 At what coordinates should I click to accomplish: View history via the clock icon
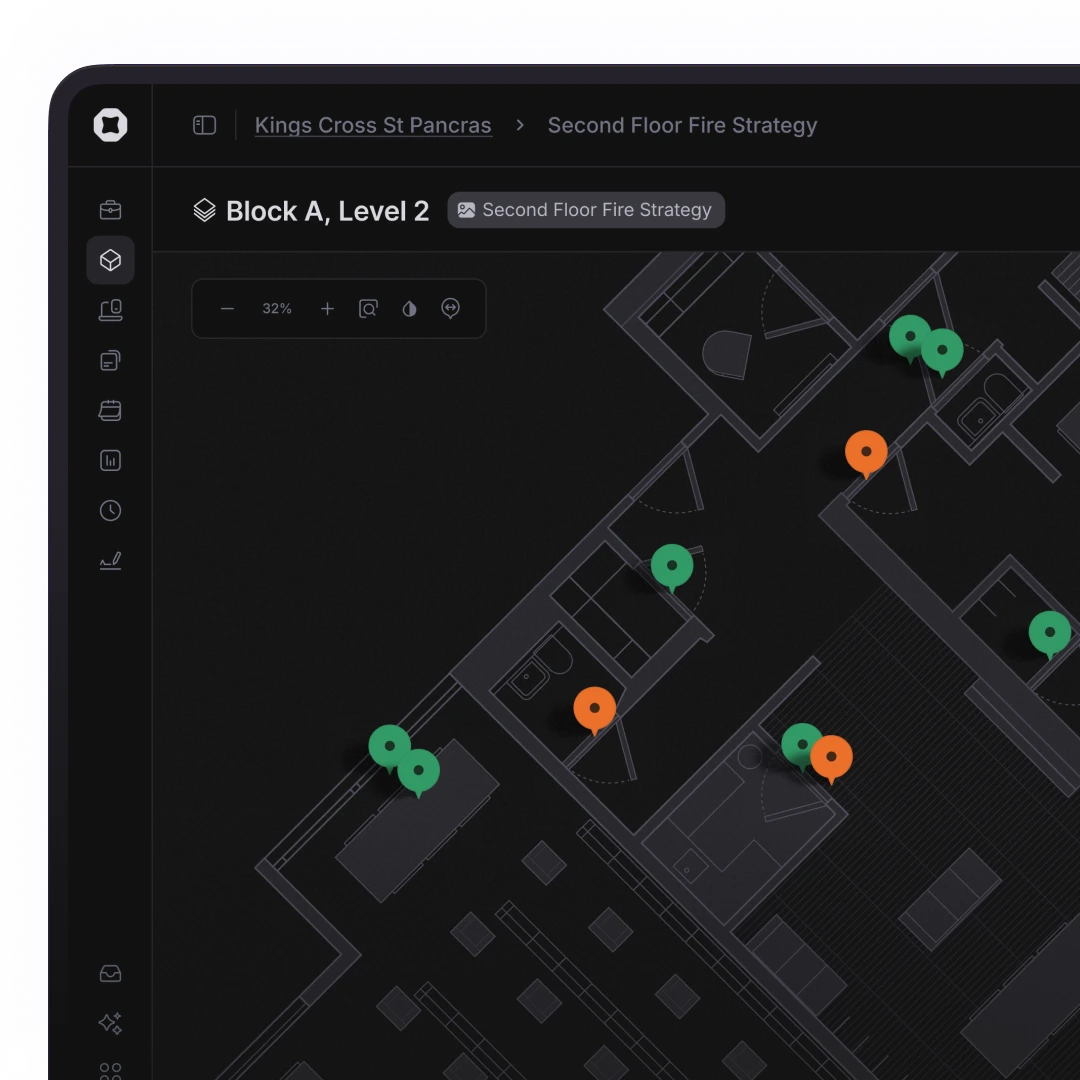click(110, 510)
